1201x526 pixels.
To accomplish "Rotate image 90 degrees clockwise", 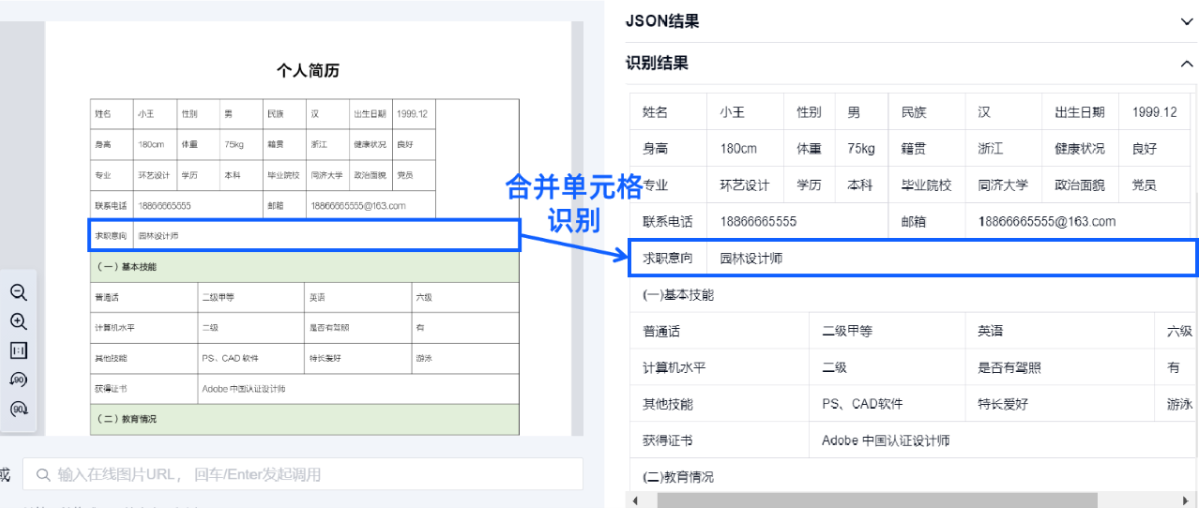I will (x=18, y=409).
